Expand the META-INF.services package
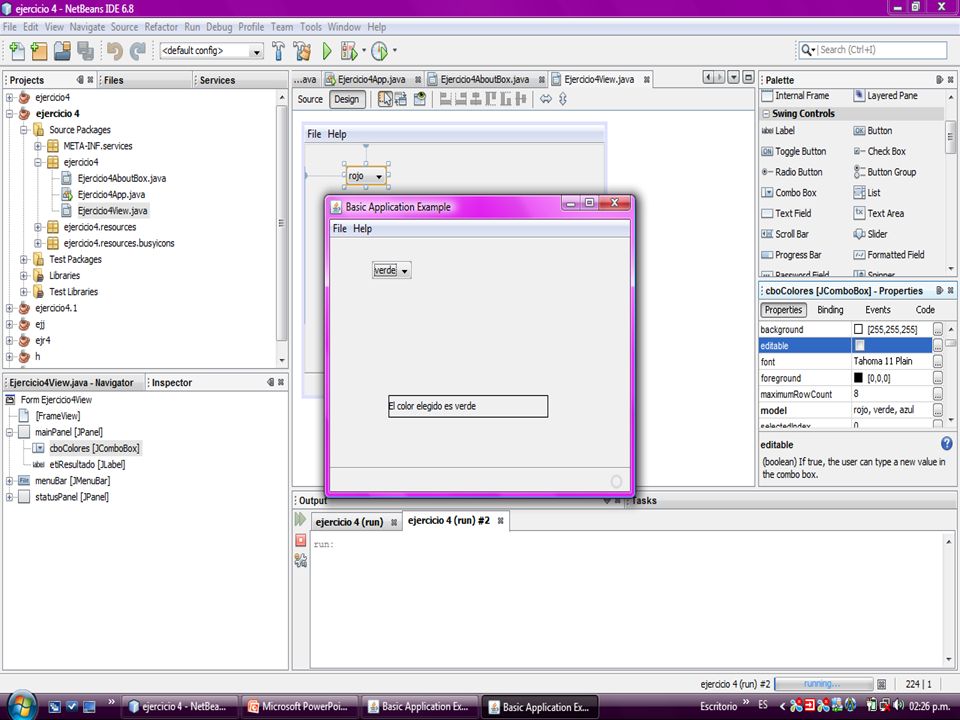The height and width of the screenshot is (720, 960). pos(38,146)
